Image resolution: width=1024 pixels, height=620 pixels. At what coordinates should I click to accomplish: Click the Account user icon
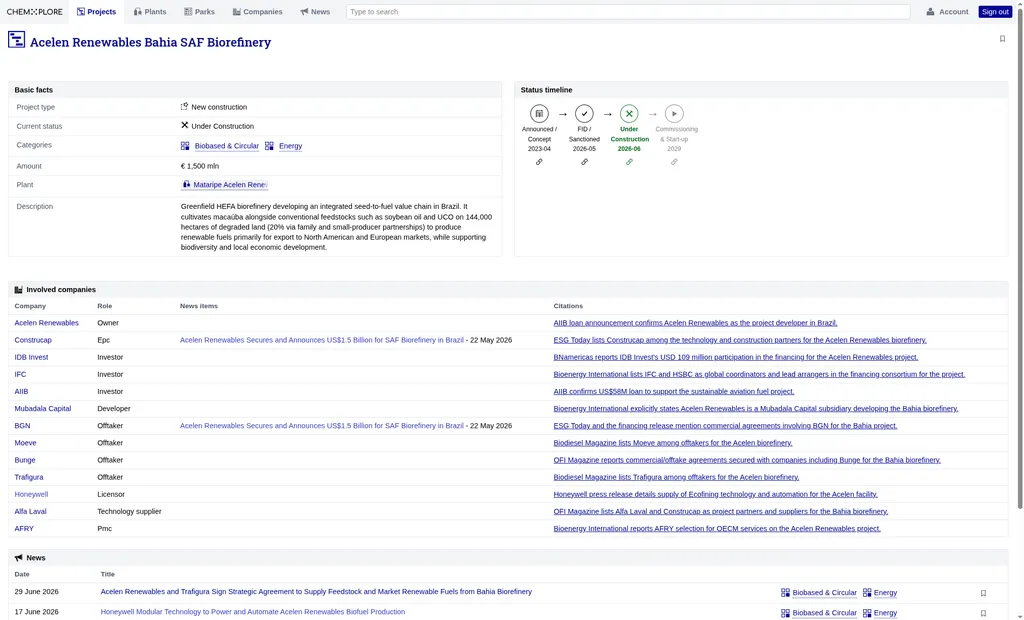930,12
